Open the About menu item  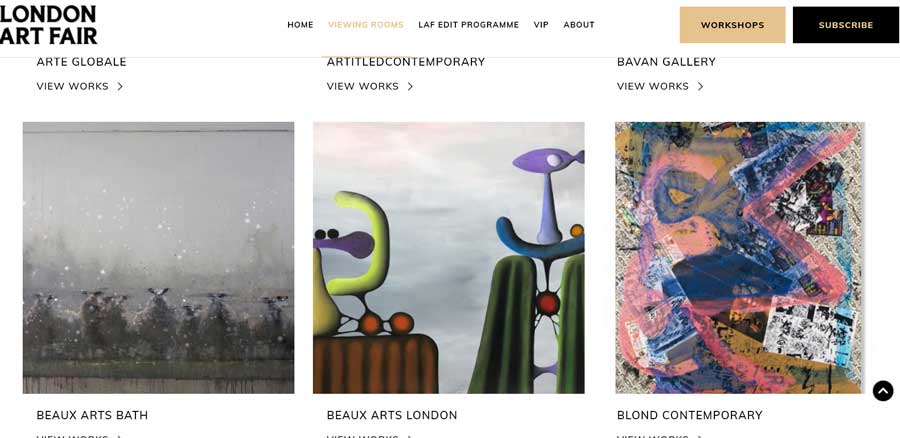[579, 25]
